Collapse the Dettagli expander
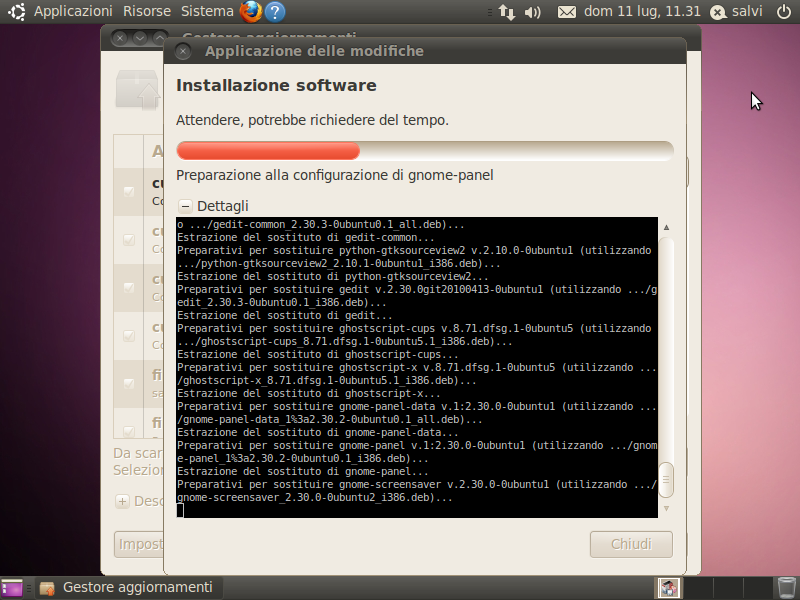This screenshot has width=800, height=600. pos(185,206)
